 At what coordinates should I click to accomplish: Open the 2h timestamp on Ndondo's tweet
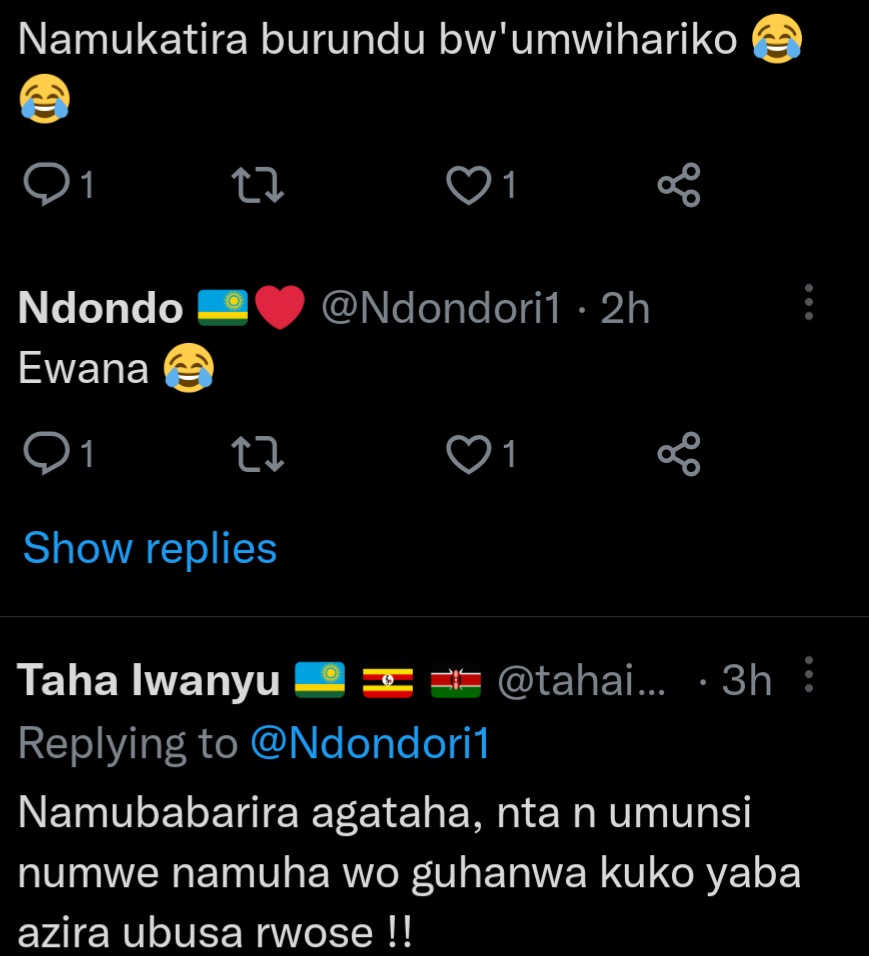click(625, 310)
